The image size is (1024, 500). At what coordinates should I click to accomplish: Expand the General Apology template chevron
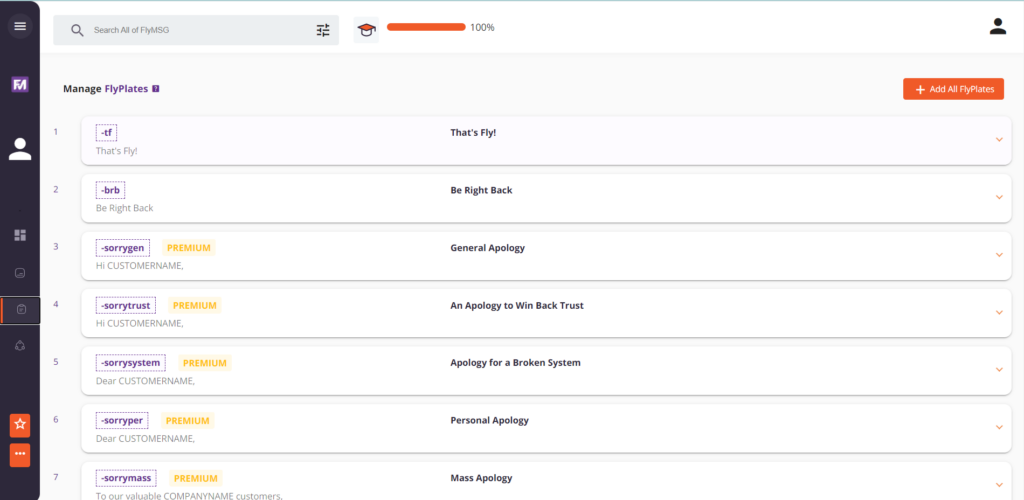[x=998, y=255]
